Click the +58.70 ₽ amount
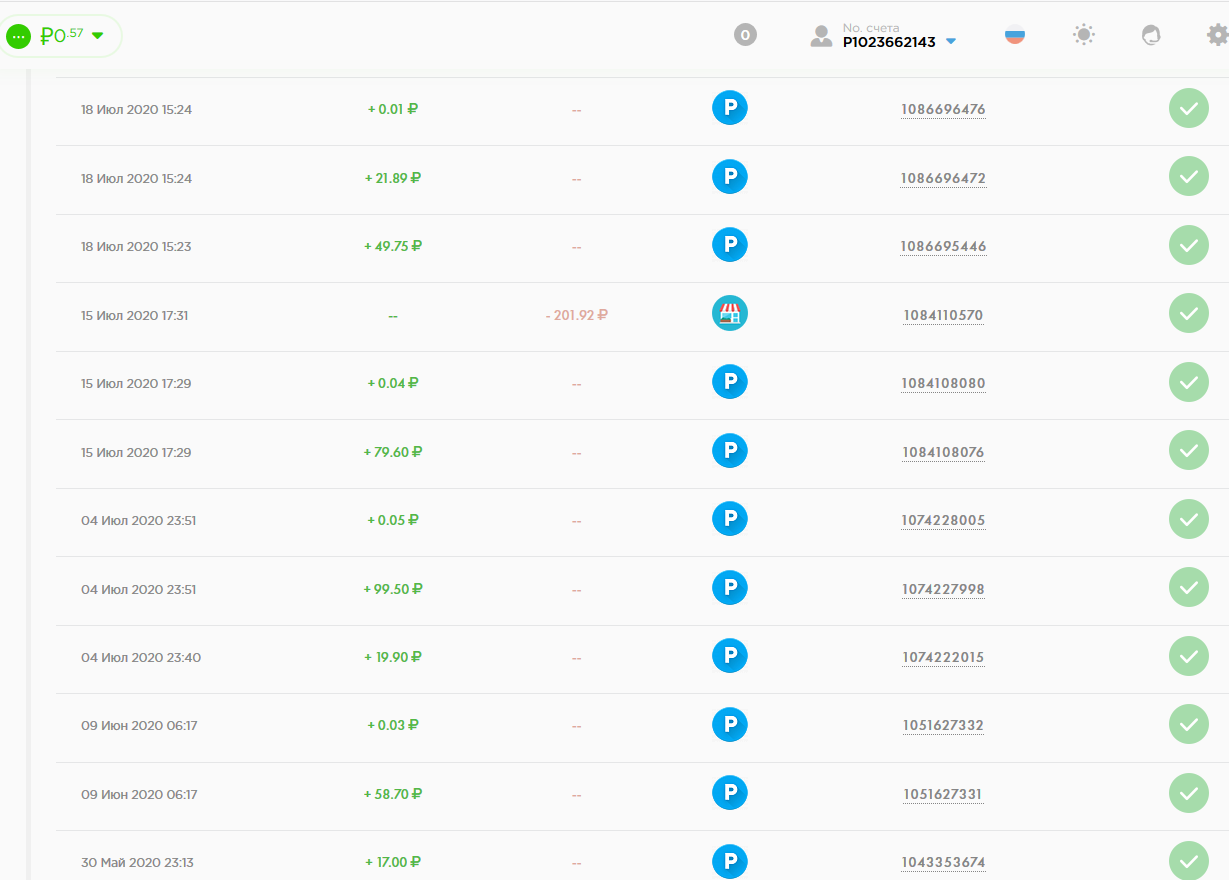1229x880 pixels. pyautogui.click(x=393, y=794)
